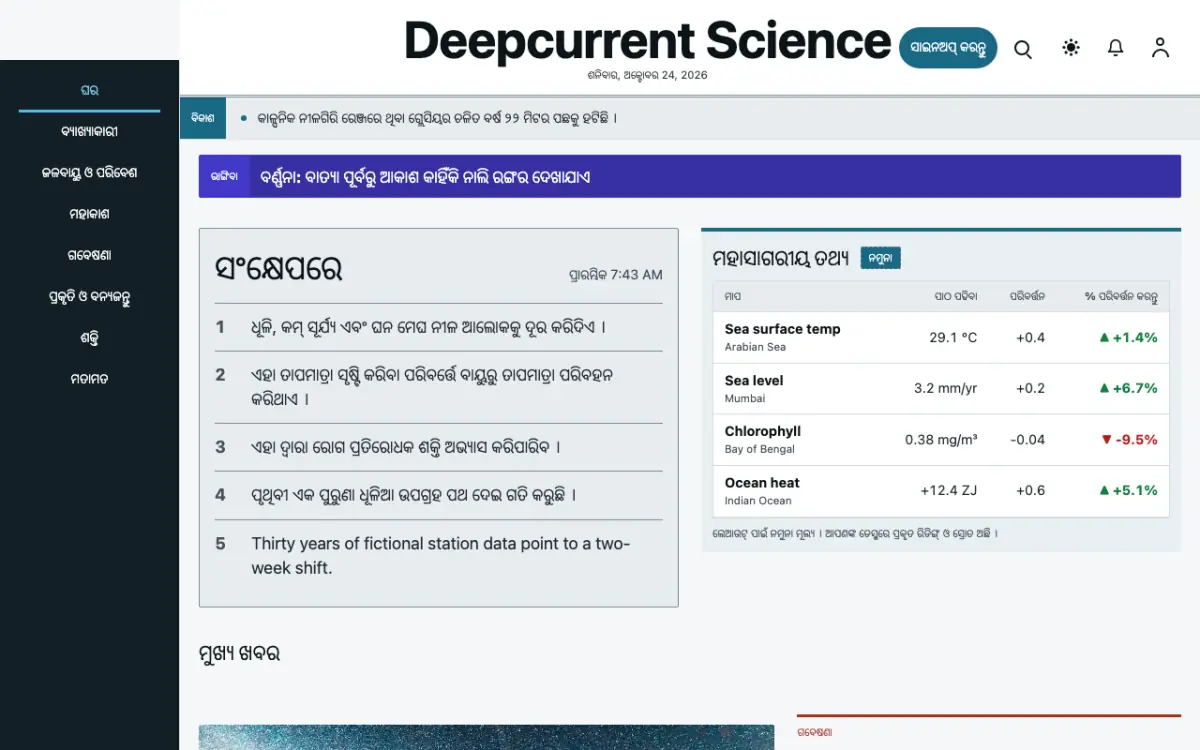The image size is (1200, 750).
Task: Click the 0.38 mg/m³ reading value
Action: pyautogui.click(x=941, y=439)
